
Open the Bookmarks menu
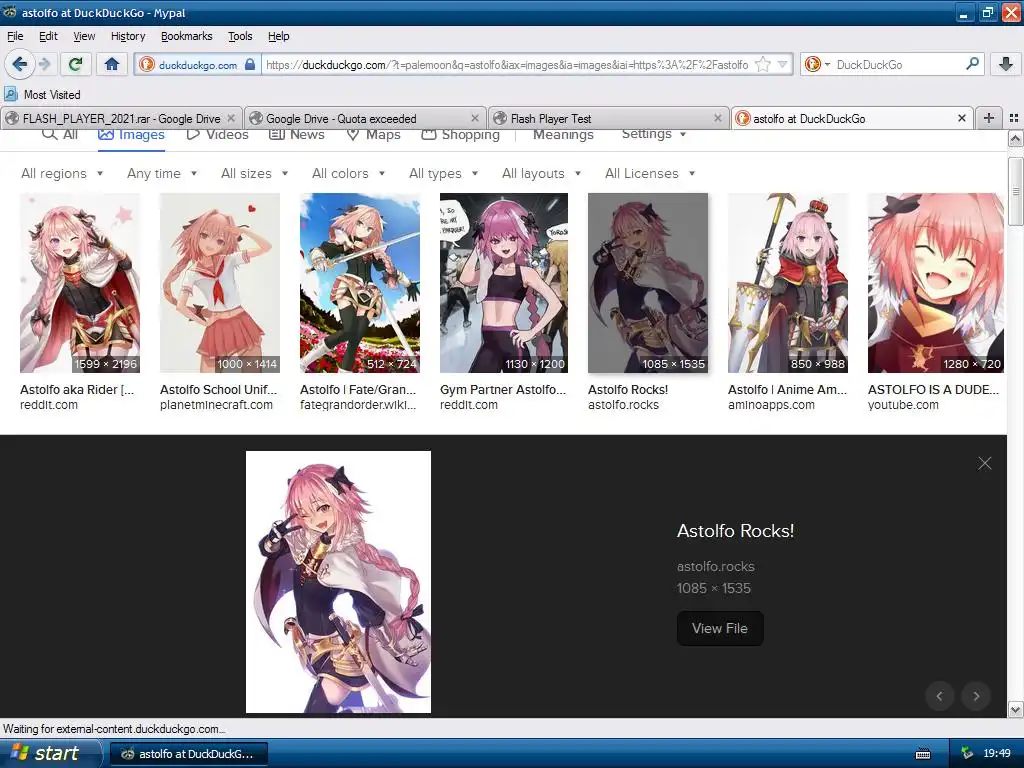187,36
